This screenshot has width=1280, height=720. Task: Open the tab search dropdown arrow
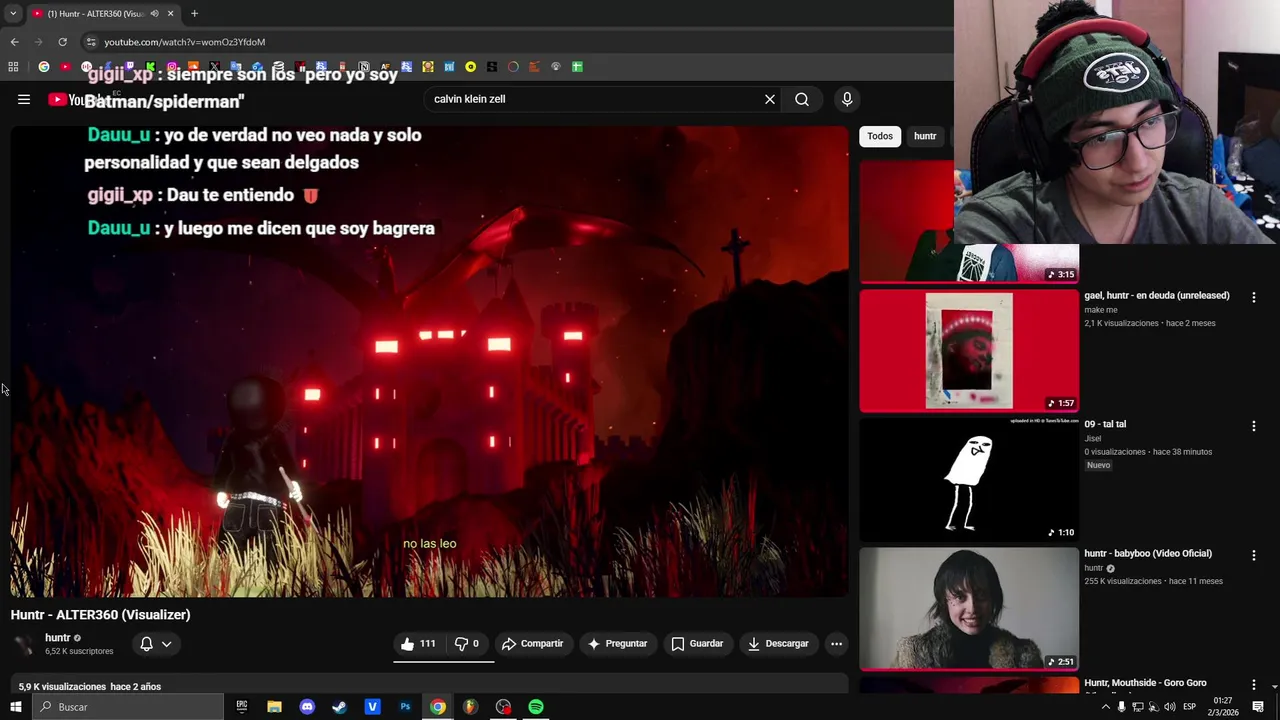pos(12,13)
